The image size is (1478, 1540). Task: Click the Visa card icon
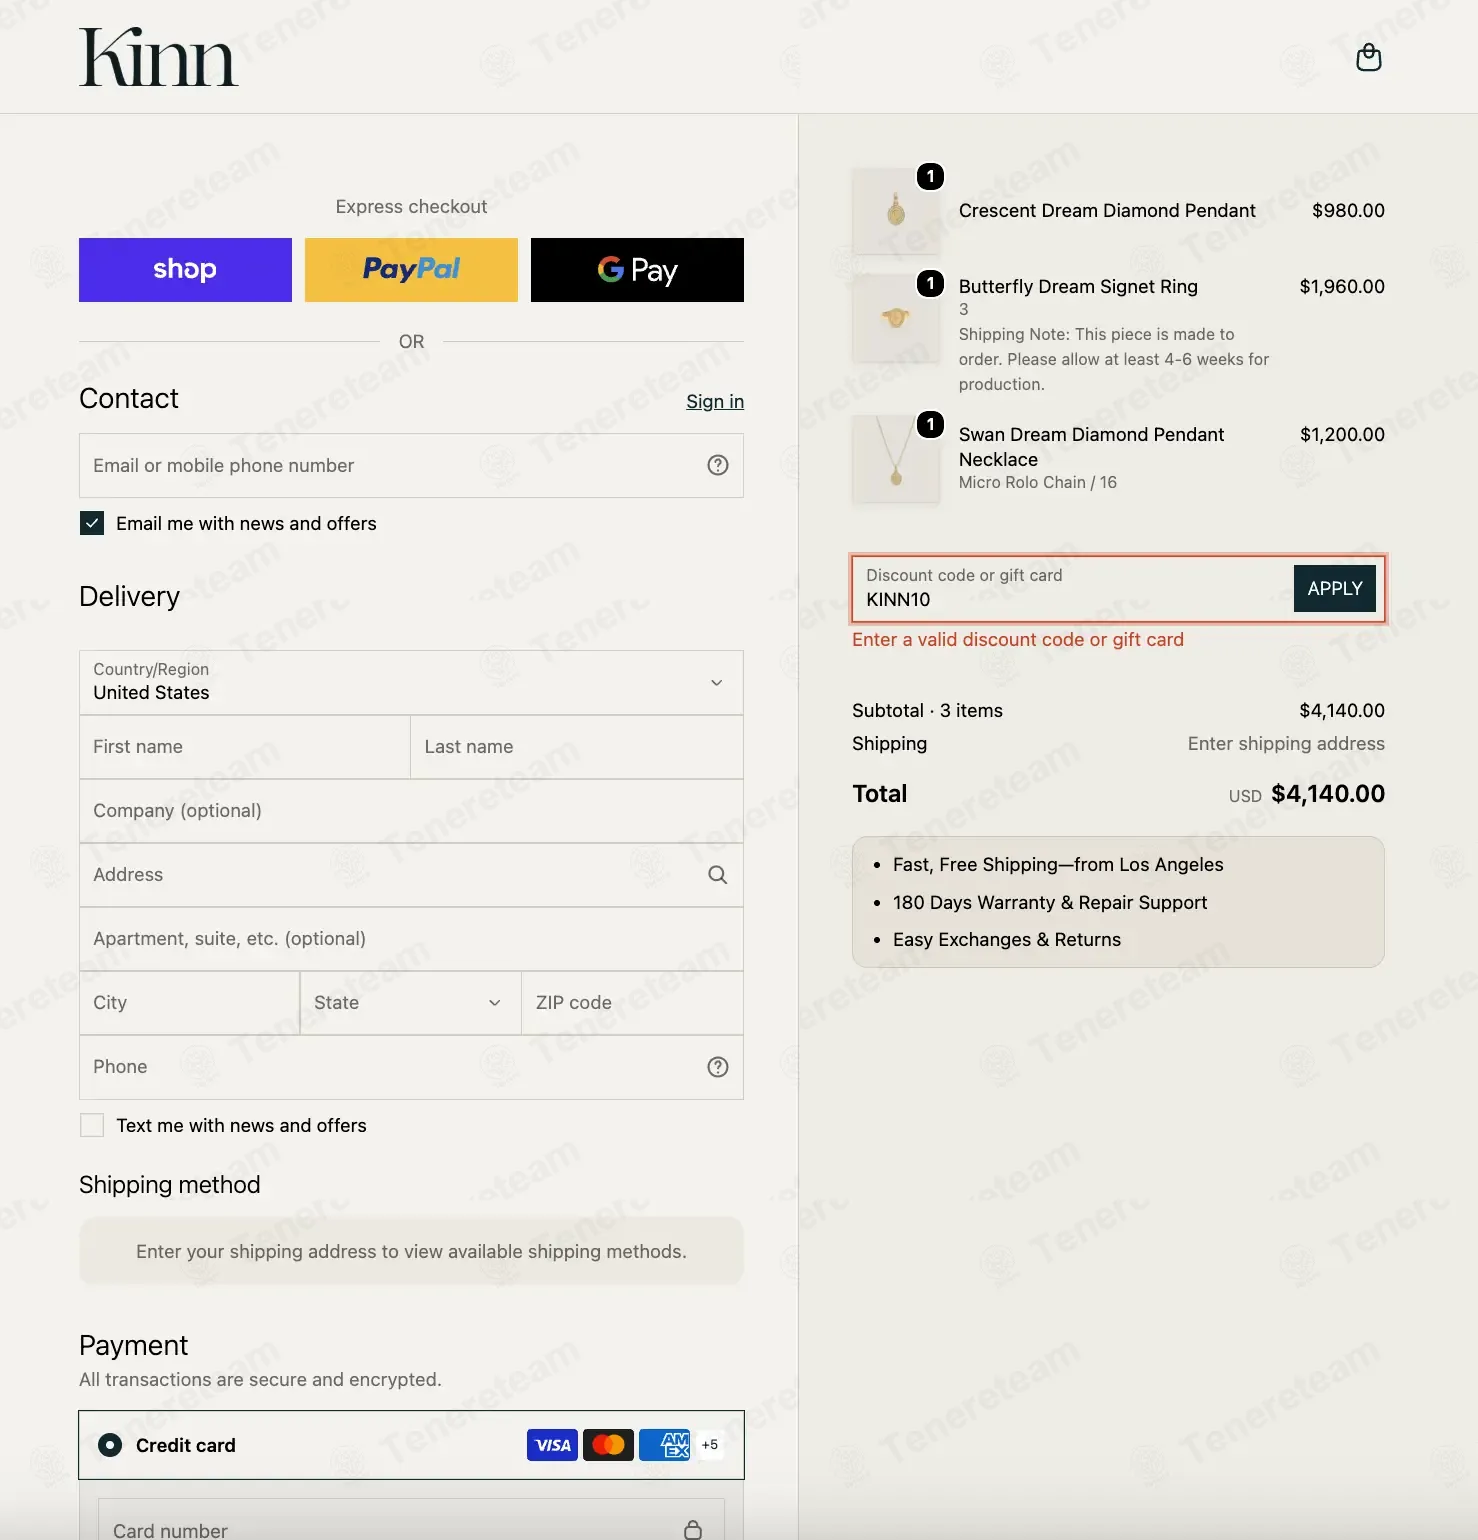click(x=552, y=1445)
